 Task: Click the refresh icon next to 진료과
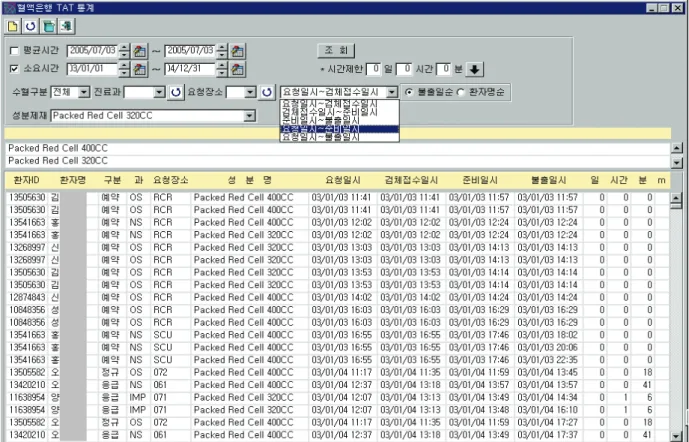pyautogui.click(x=175, y=92)
